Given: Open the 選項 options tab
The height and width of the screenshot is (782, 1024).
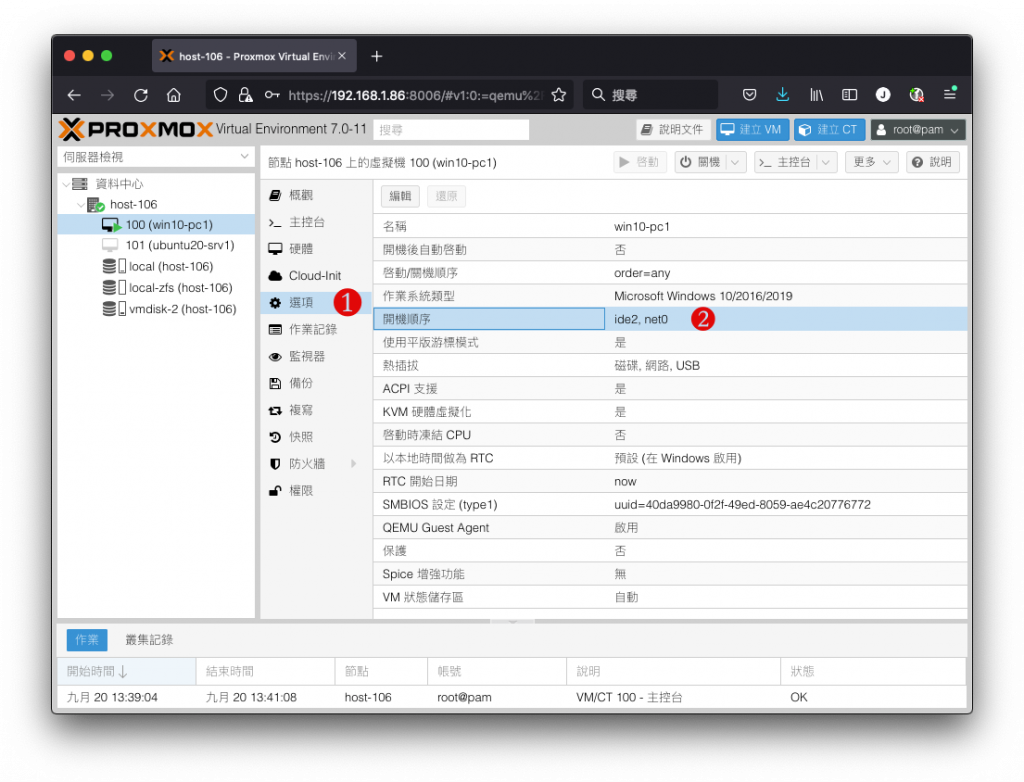Looking at the screenshot, I should click(x=316, y=302).
